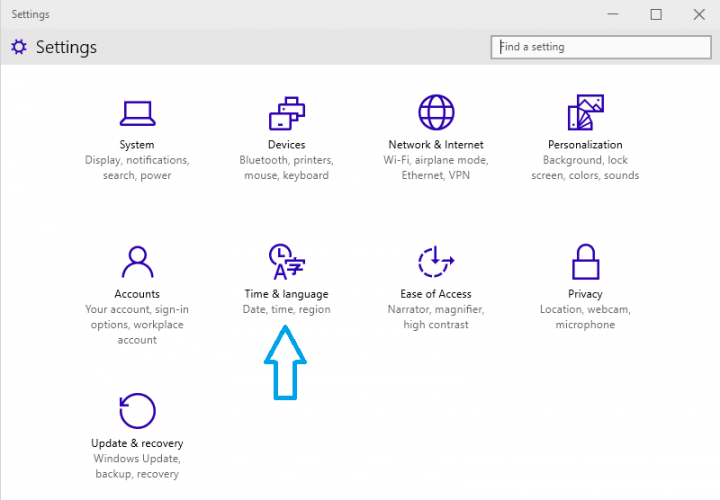This screenshot has height=500, width=720.
Task: Open System settings laptop icon
Action: (x=137, y=113)
